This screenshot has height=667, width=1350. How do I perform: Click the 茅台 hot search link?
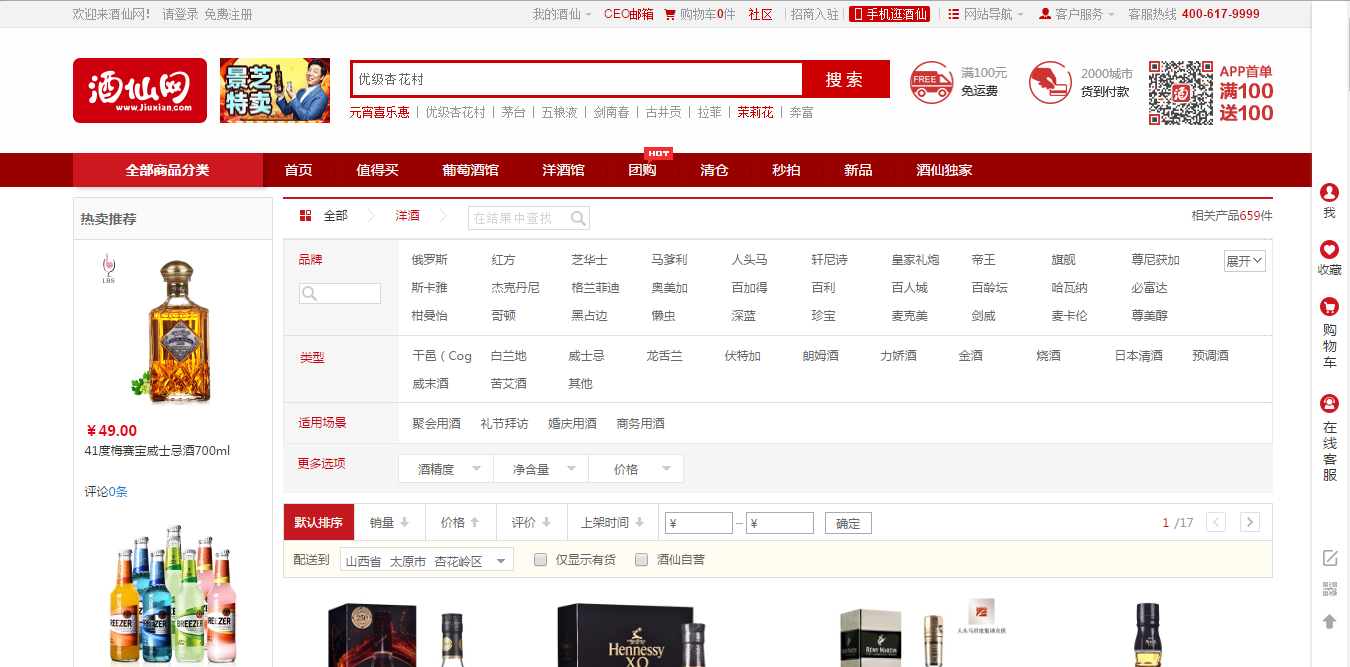click(513, 112)
